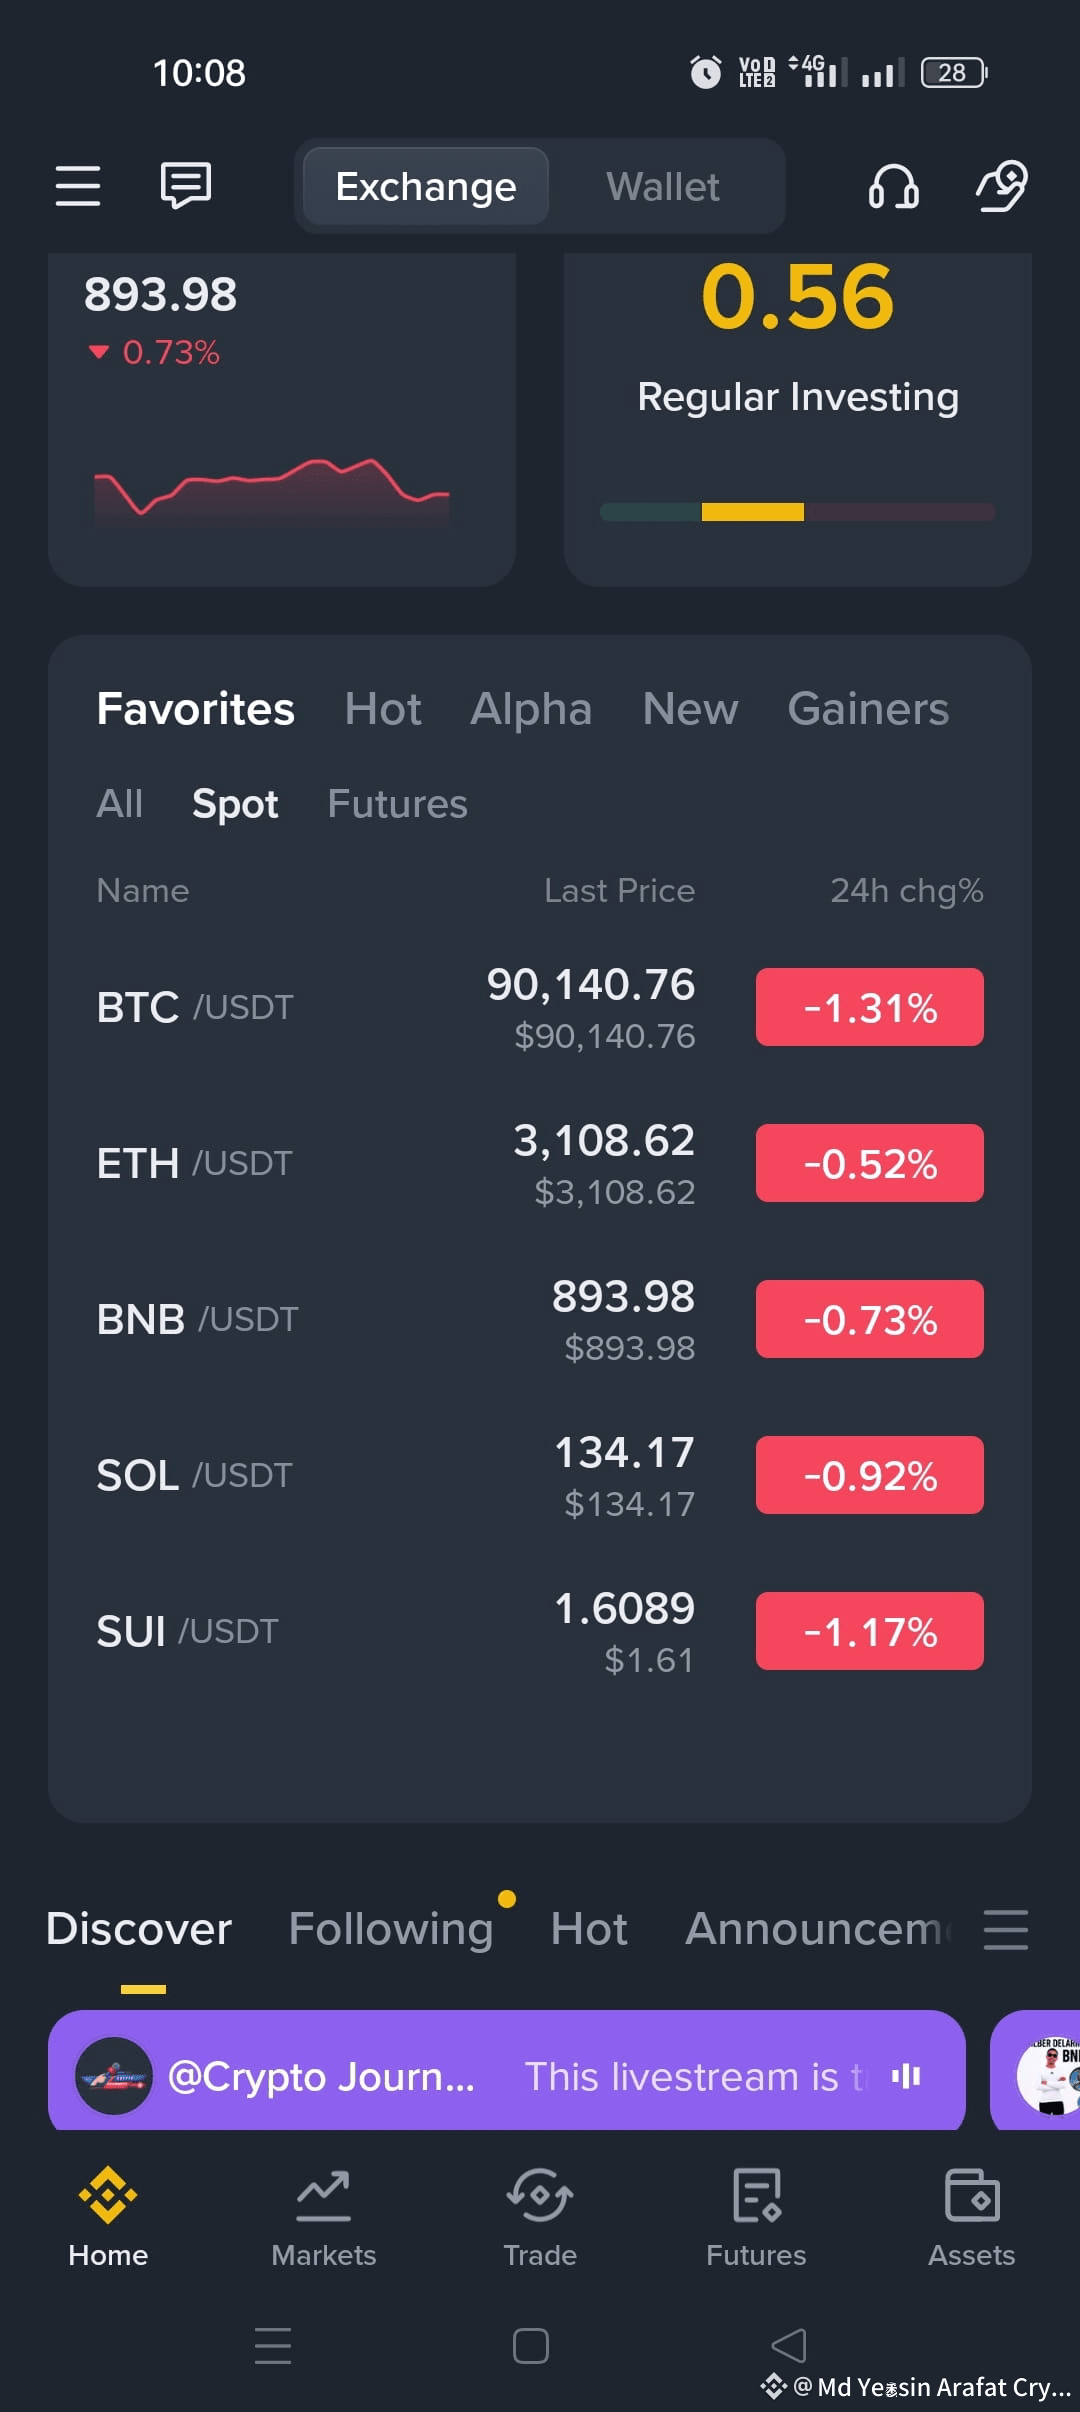Toggle the BTC 24h change percentage badge
1080x2412 pixels.
[x=870, y=1007]
